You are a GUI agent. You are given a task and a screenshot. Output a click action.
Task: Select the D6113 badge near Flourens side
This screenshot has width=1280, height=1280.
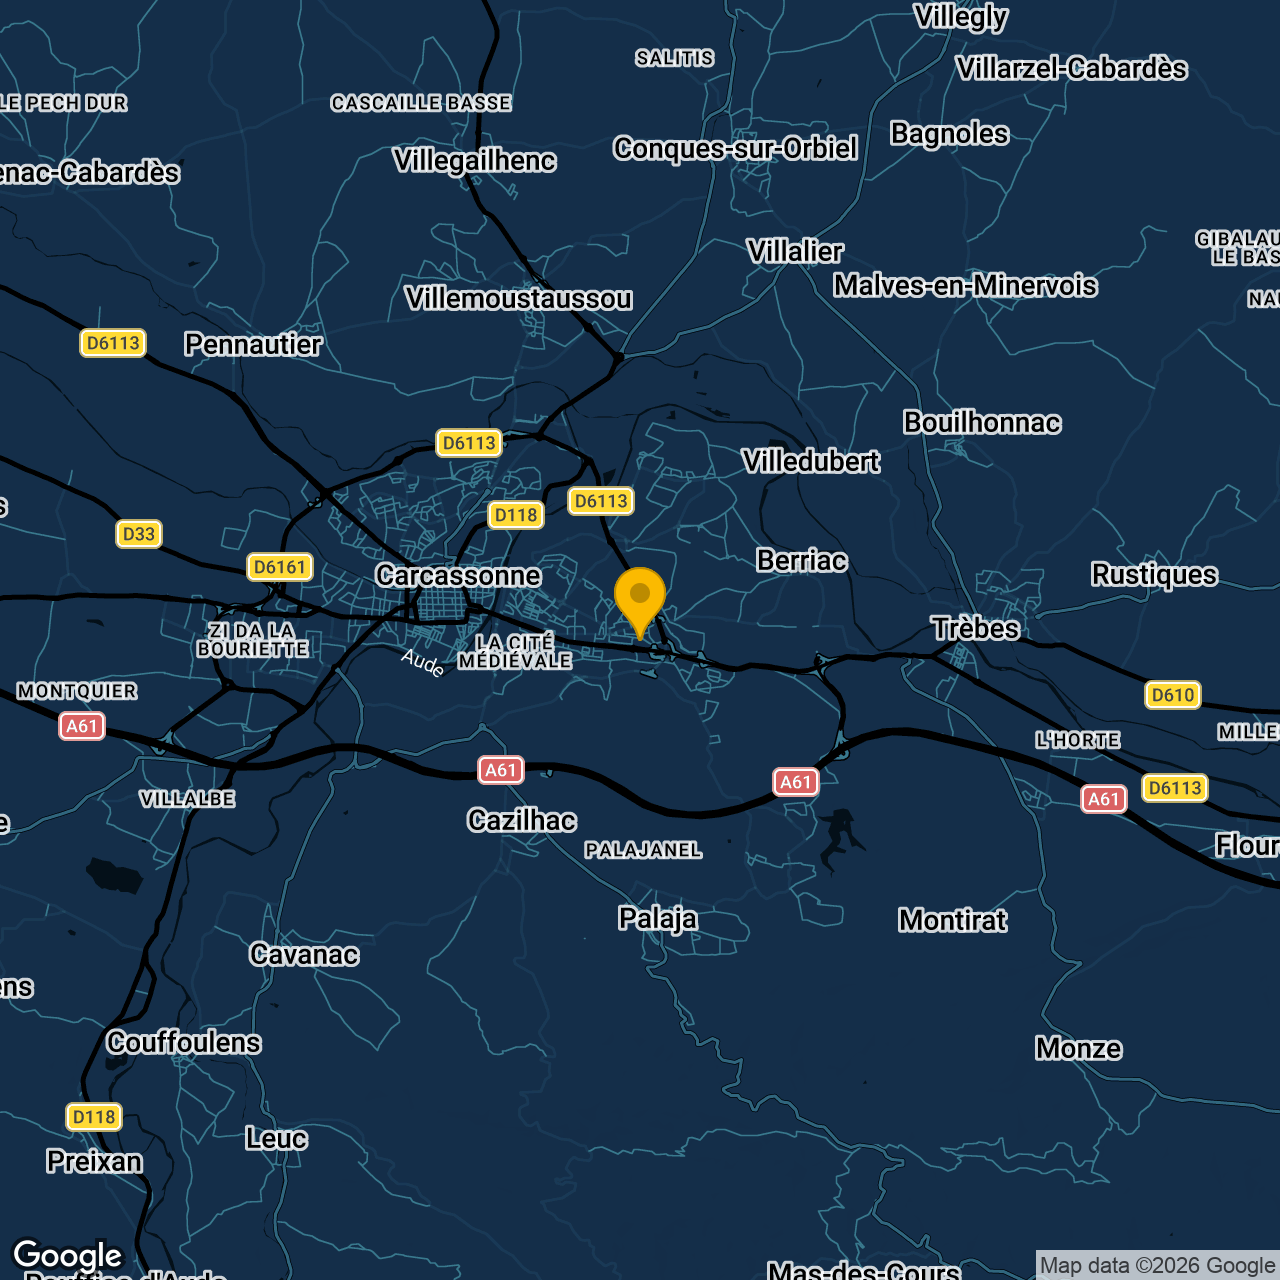coord(1177,787)
